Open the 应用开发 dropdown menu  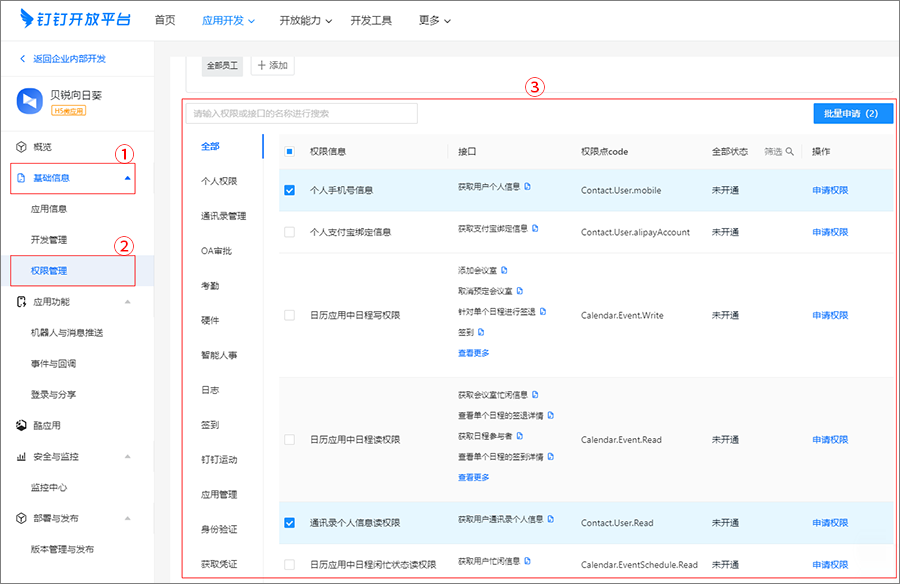(228, 20)
